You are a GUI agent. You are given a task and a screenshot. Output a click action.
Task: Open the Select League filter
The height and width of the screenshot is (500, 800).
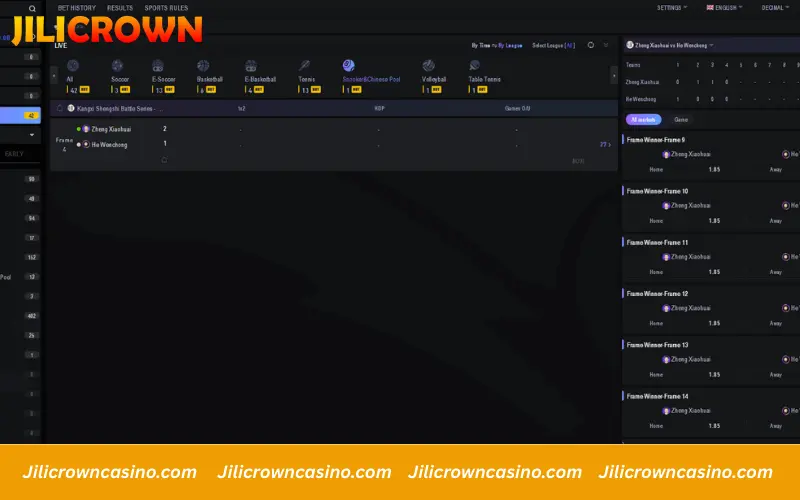tap(554, 45)
